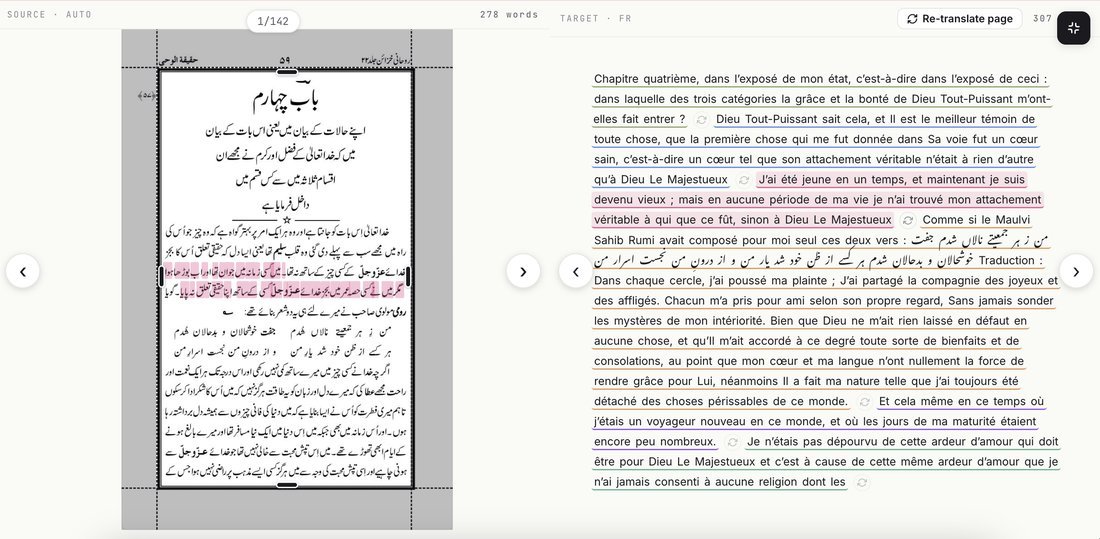
Task: Click the "Dans chaque cercle, j'ai poussé ma plainte" line
Action: click(826, 281)
